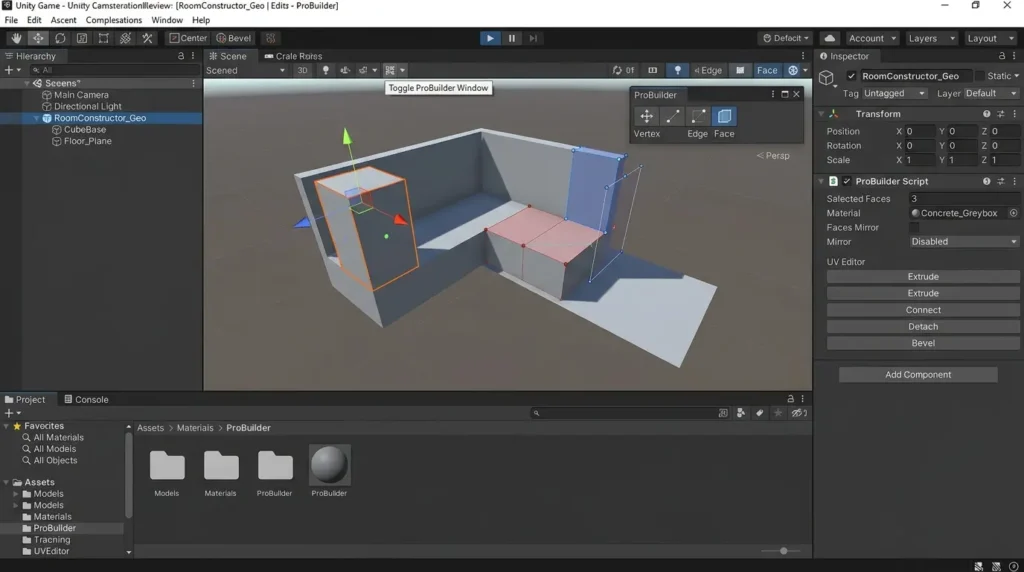The width and height of the screenshot is (1024, 572).
Task: Toggle 3D view mode in the Scene
Action: pos(302,70)
